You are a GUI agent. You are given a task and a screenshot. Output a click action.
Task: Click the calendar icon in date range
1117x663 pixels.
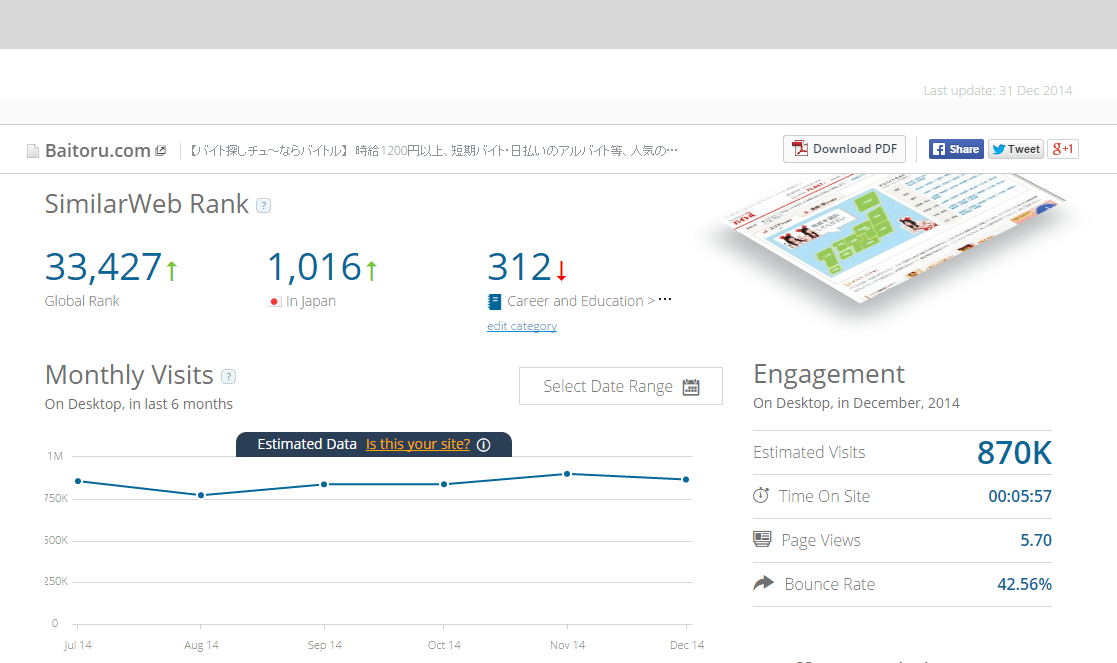[691, 387]
